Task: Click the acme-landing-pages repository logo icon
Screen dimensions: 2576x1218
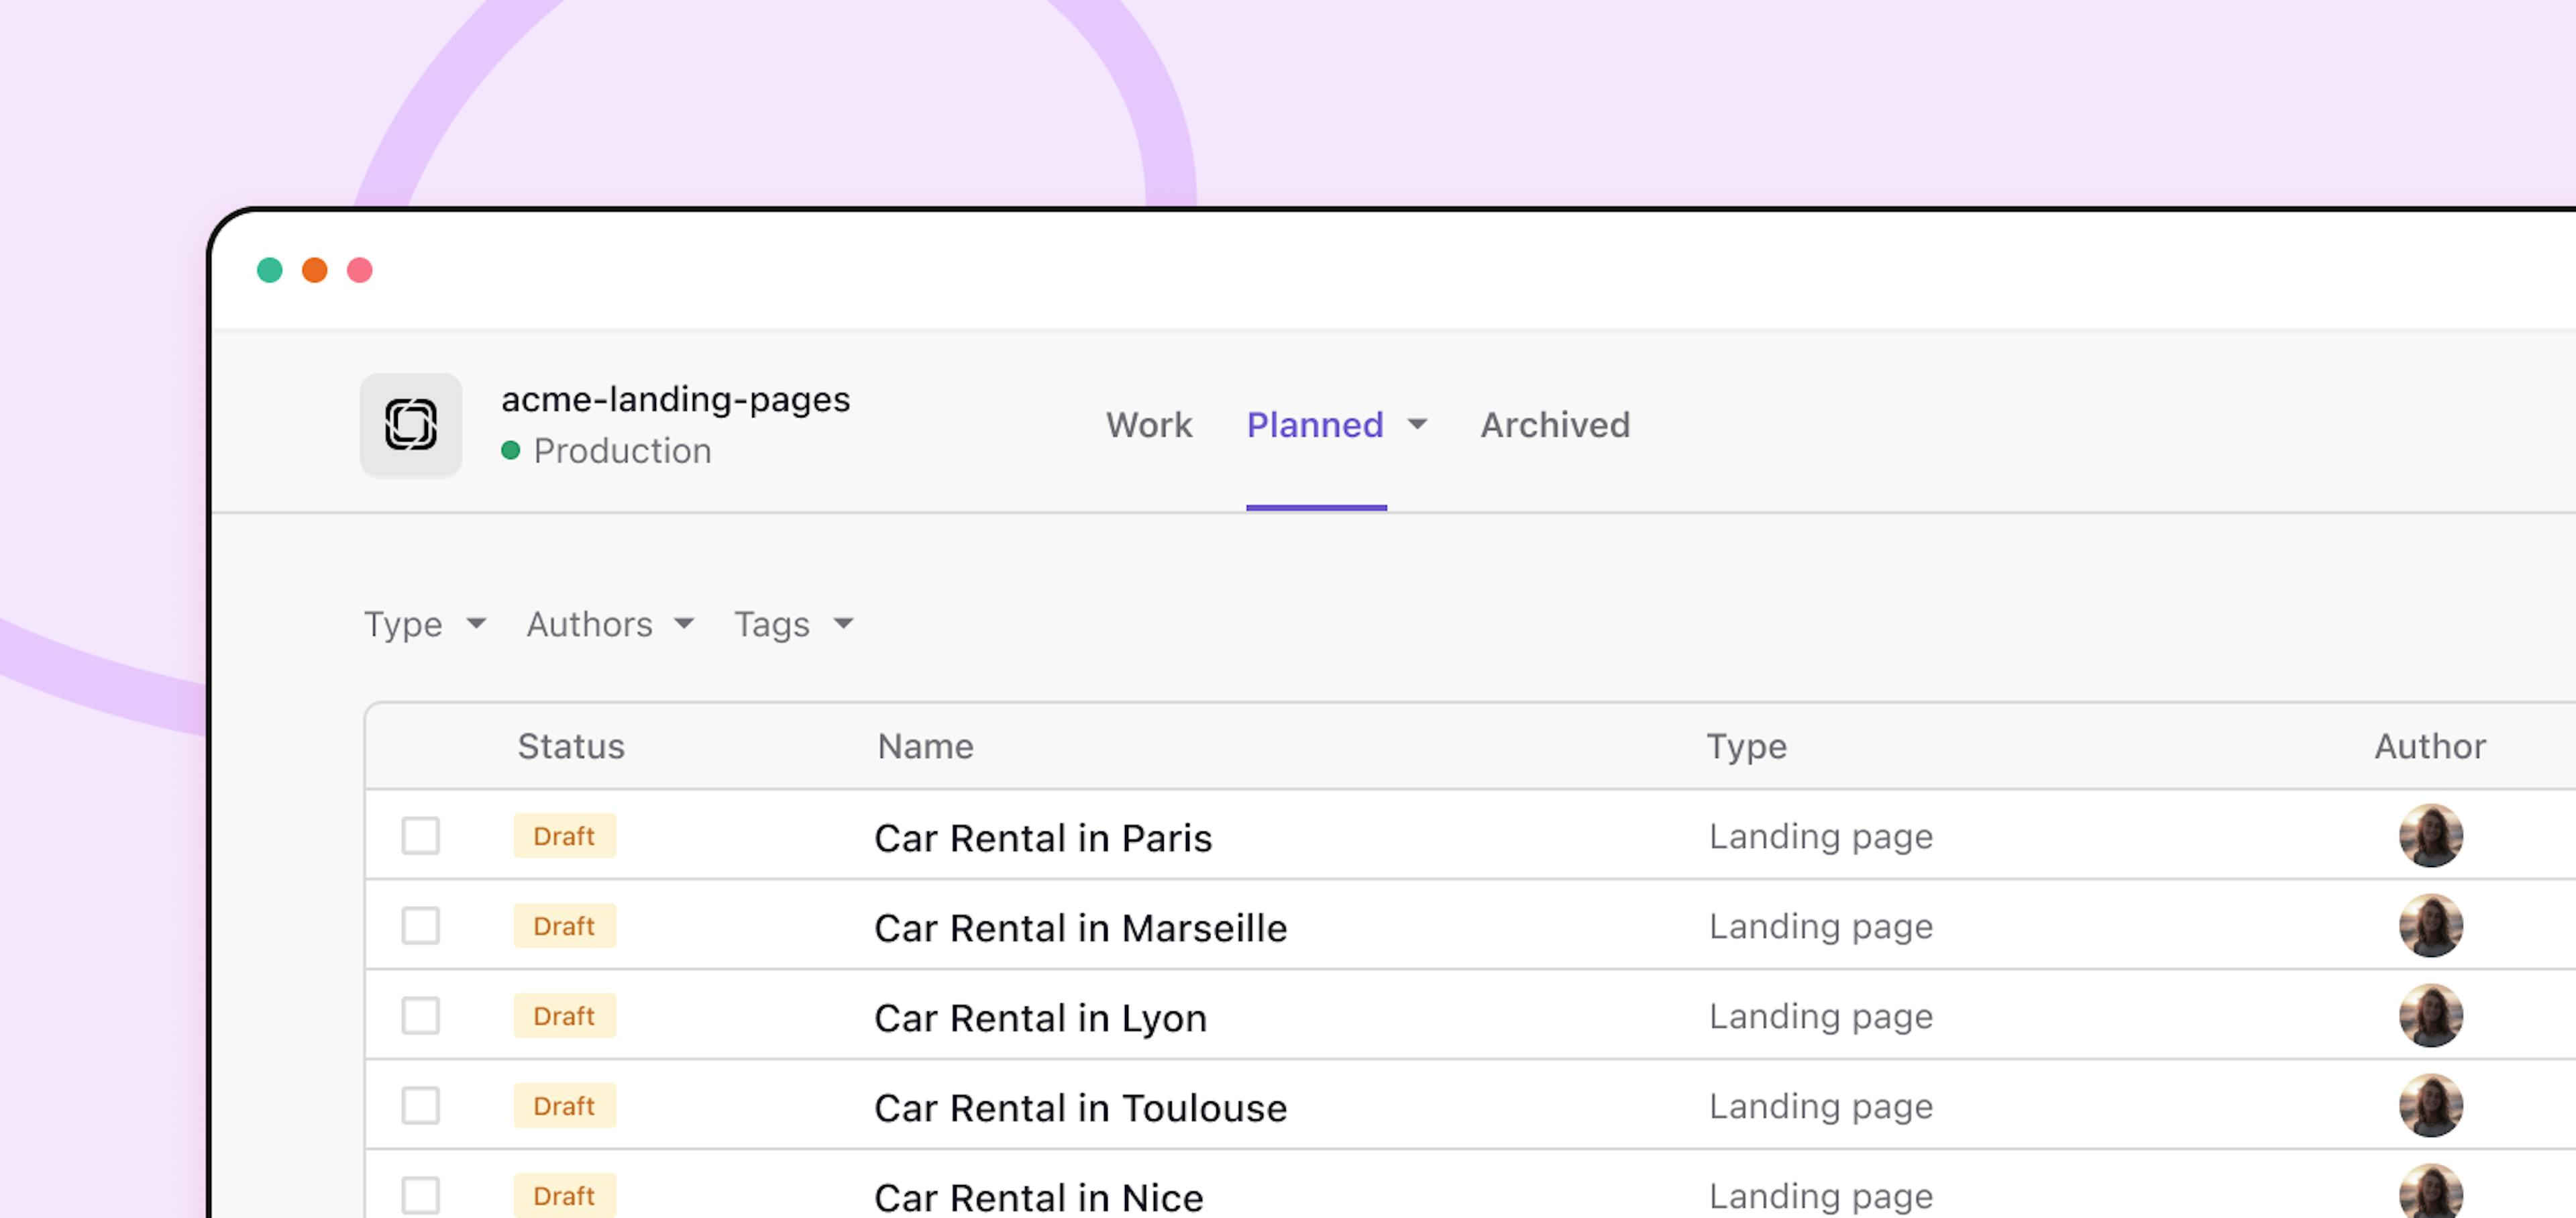Action: [x=410, y=425]
